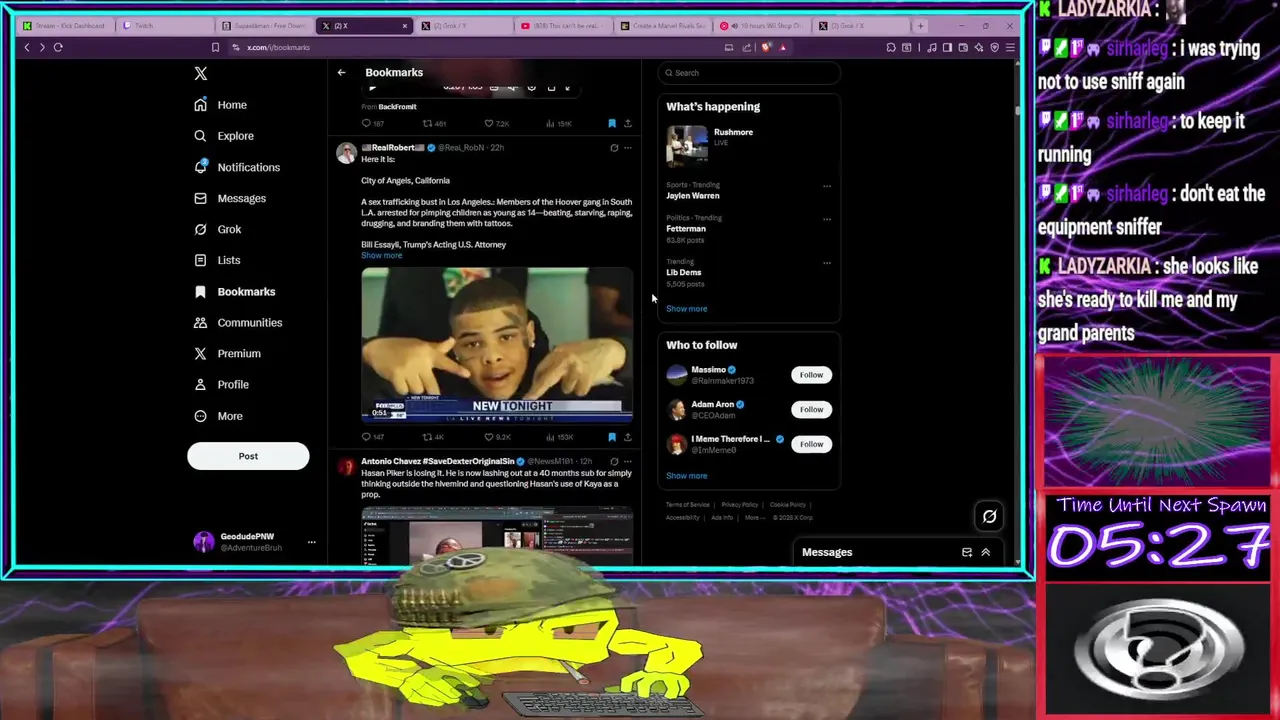Open Premium in the sidebar
Viewport: 1280px width, 720px height.
[227, 353]
